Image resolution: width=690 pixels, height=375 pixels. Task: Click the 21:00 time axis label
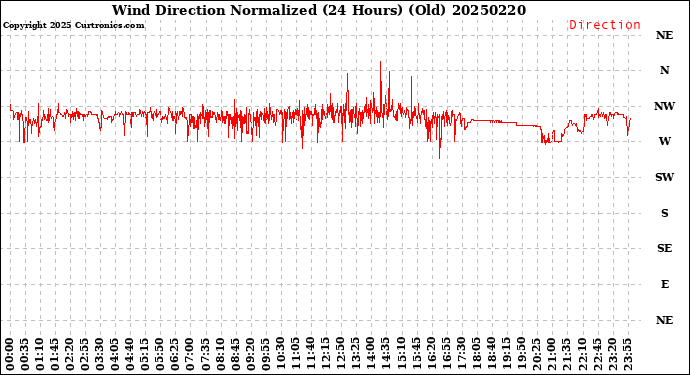click(551, 355)
